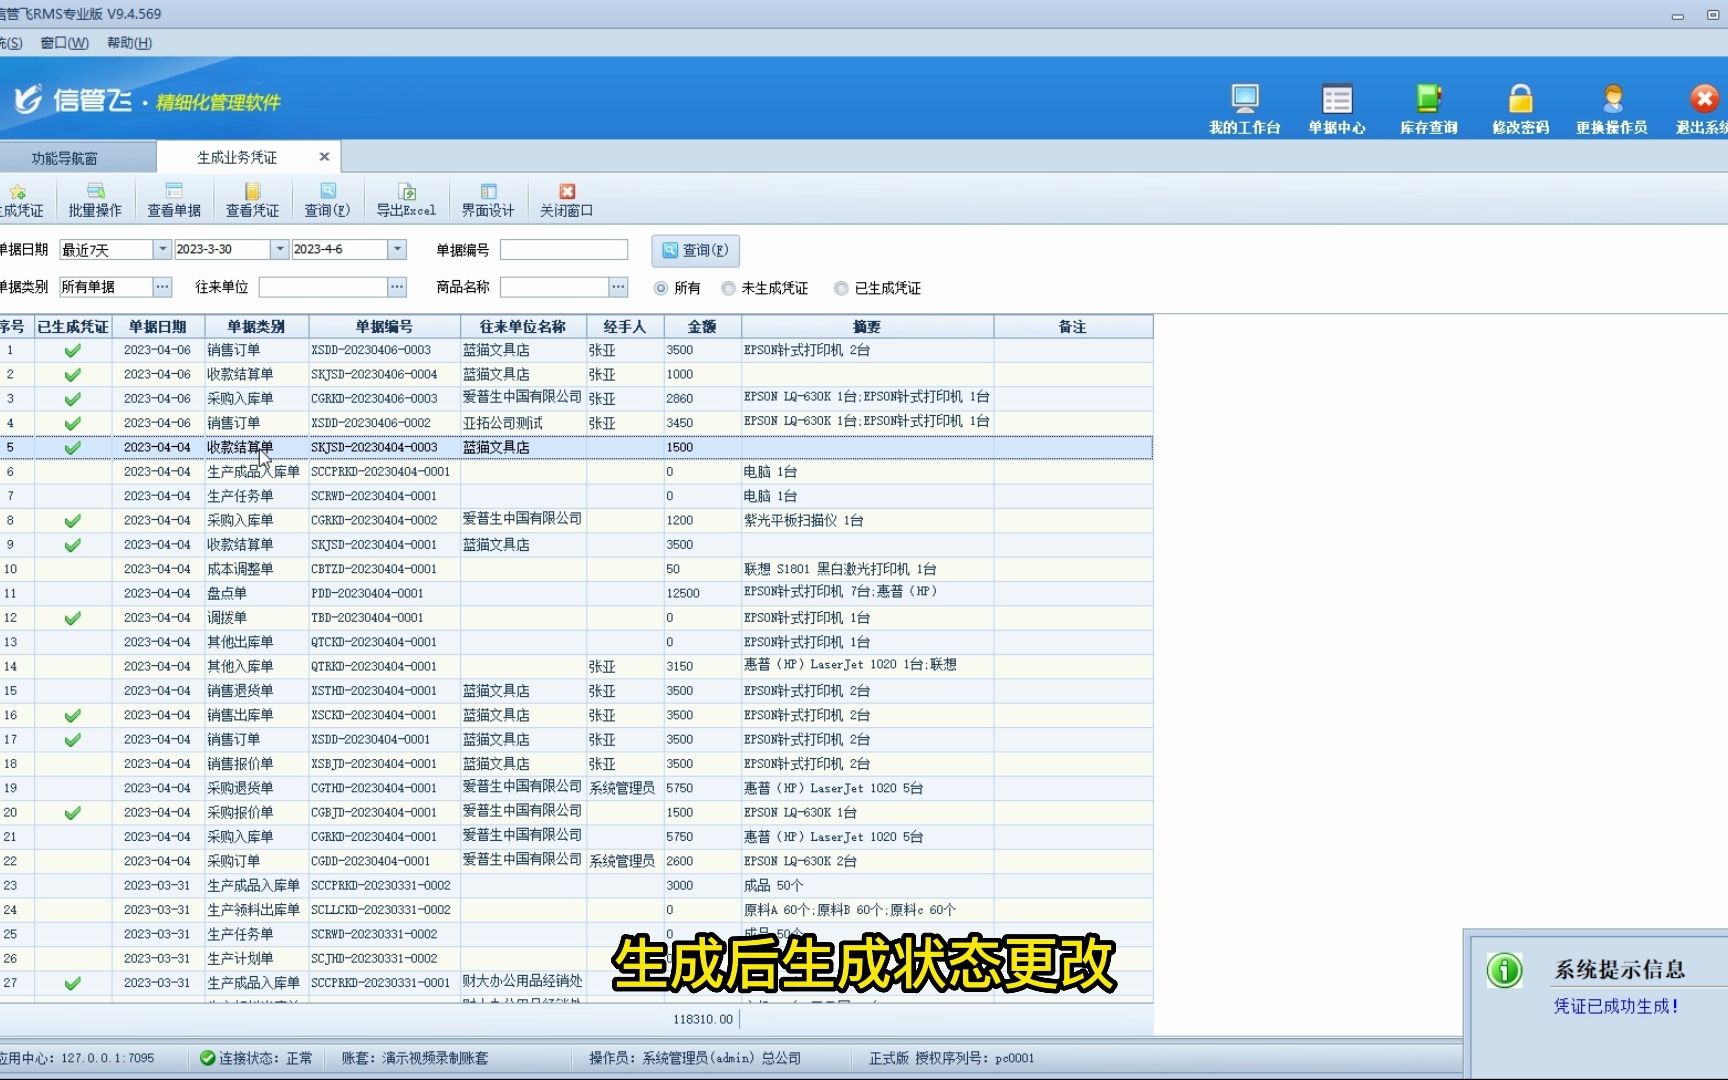Click the 批量操作 batch operation icon

pyautogui.click(x=96, y=199)
